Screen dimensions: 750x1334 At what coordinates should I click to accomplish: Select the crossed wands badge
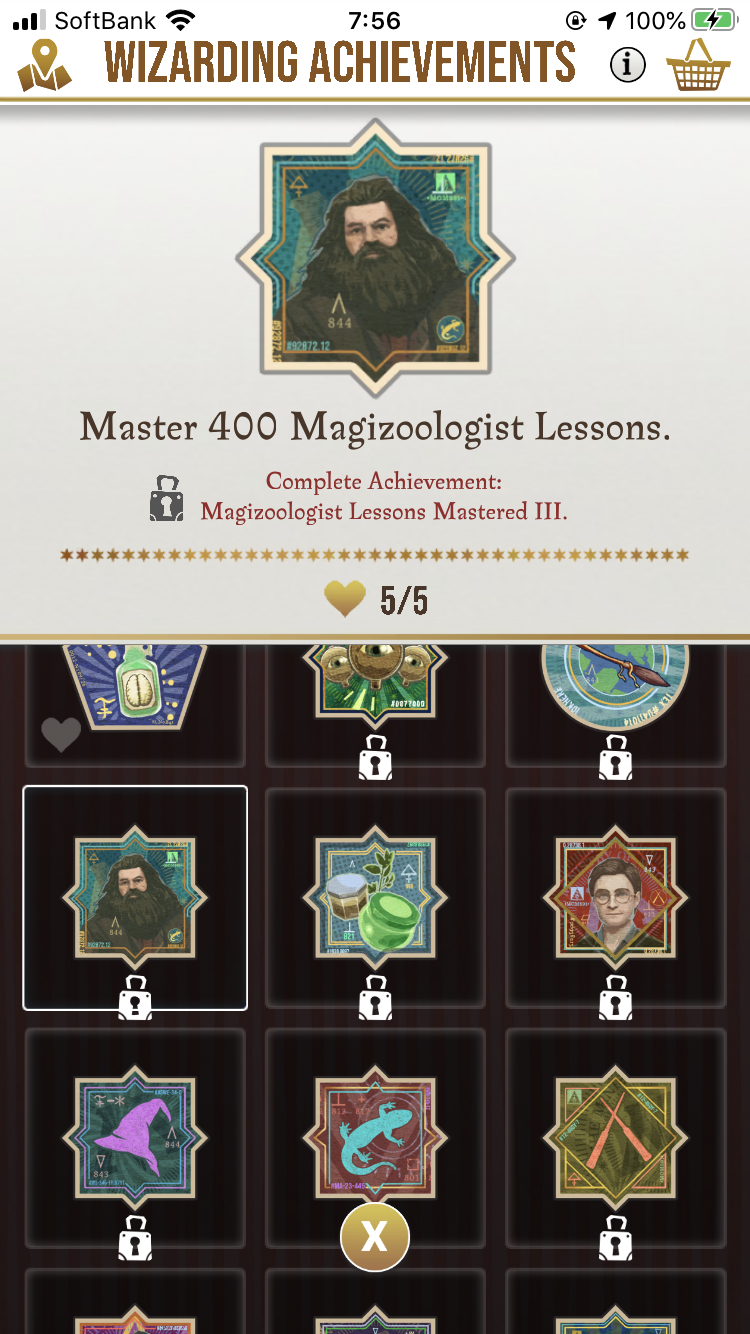(x=615, y=1137)
